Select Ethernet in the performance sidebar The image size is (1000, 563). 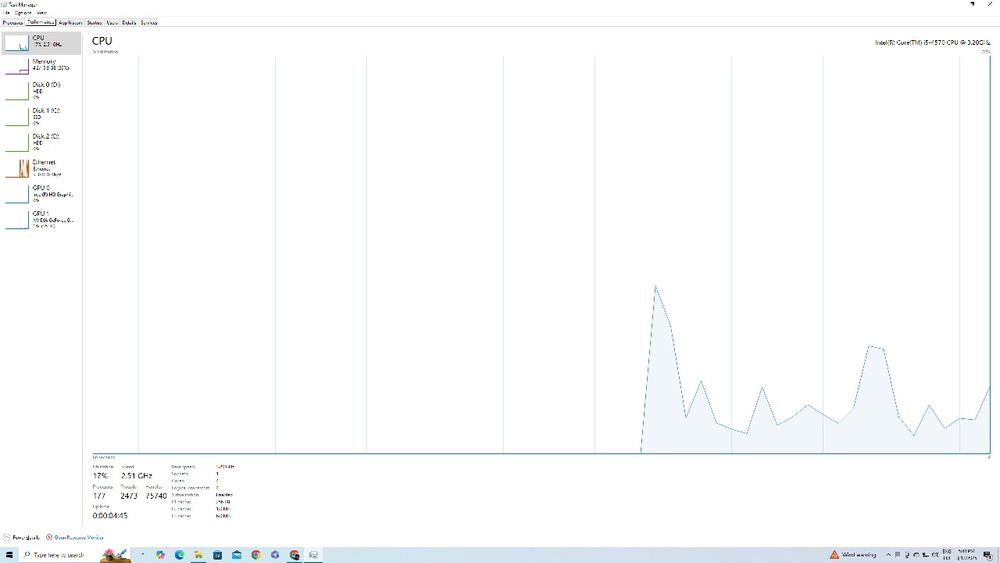41,168
